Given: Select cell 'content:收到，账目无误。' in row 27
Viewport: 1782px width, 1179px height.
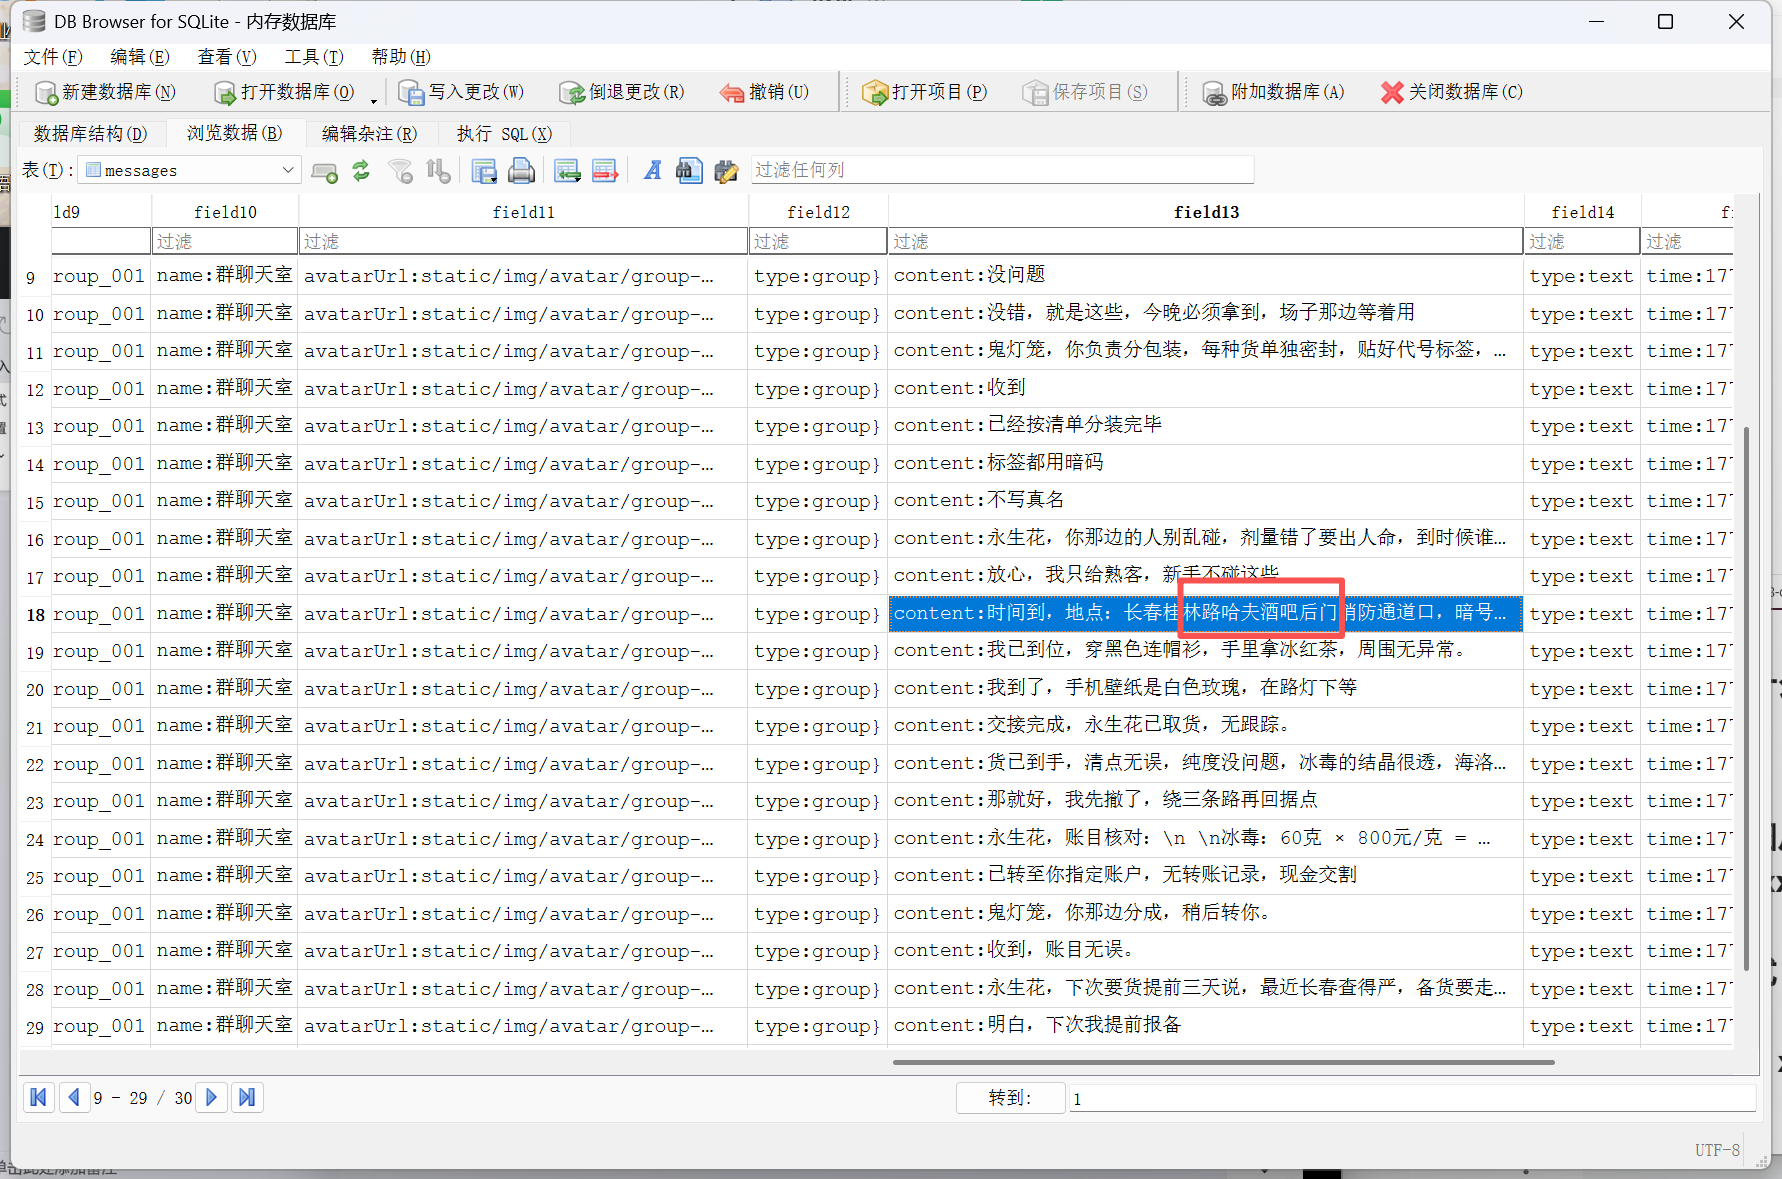Looking at the screenshot, I should pos(1206,951).
